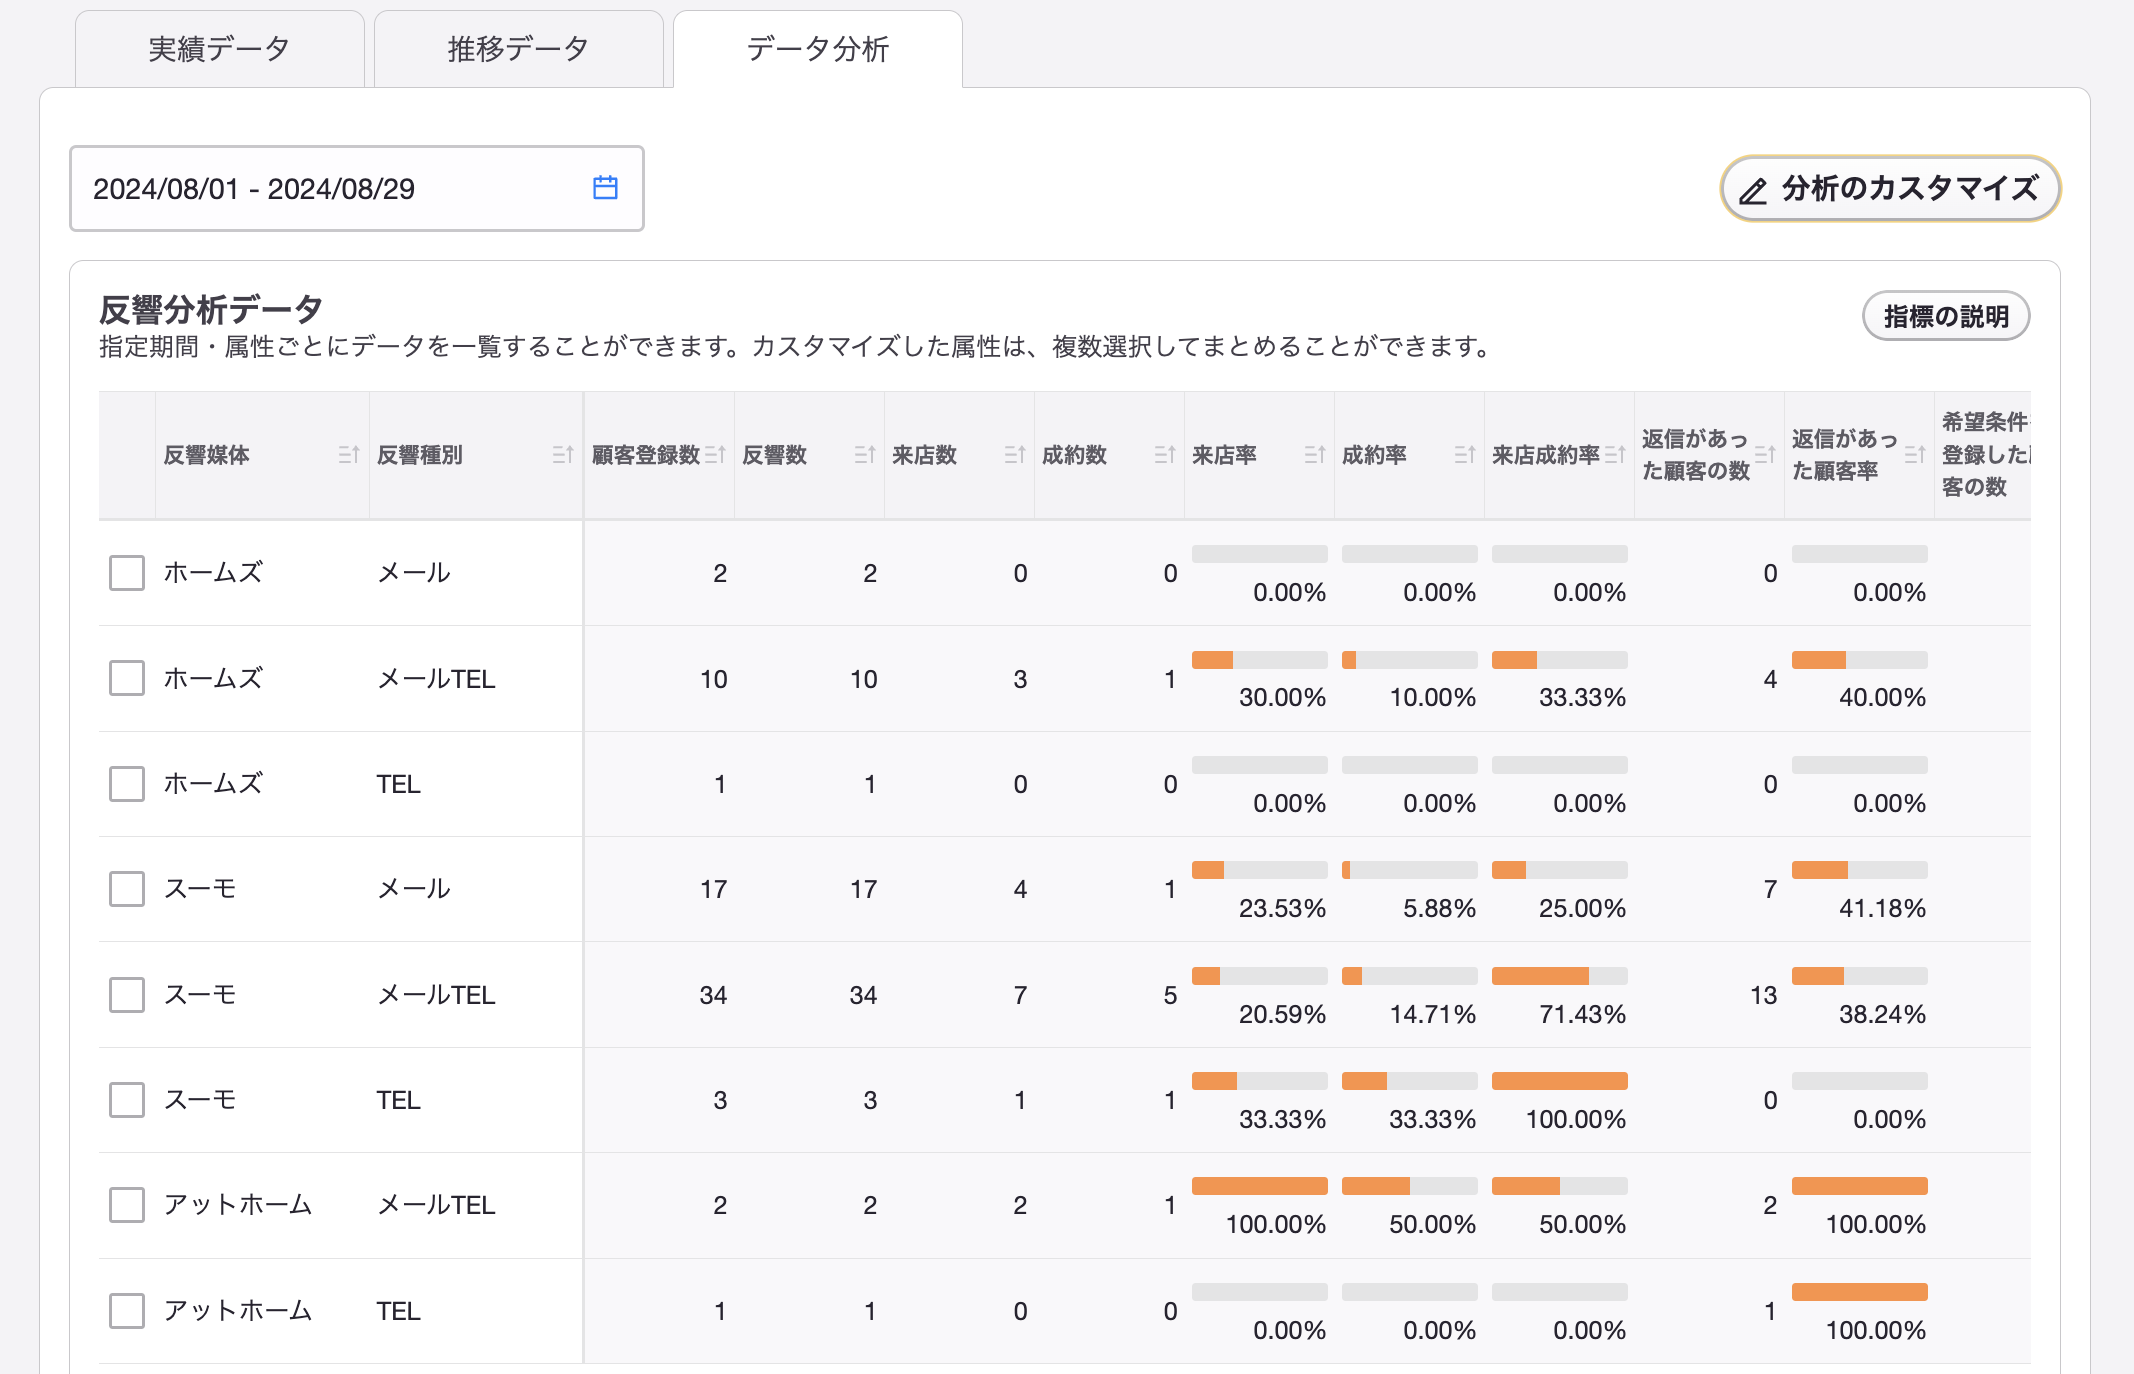Open the calendar icon in date field
This screenshot has width=2134, height=1374.
click(605, 188)
